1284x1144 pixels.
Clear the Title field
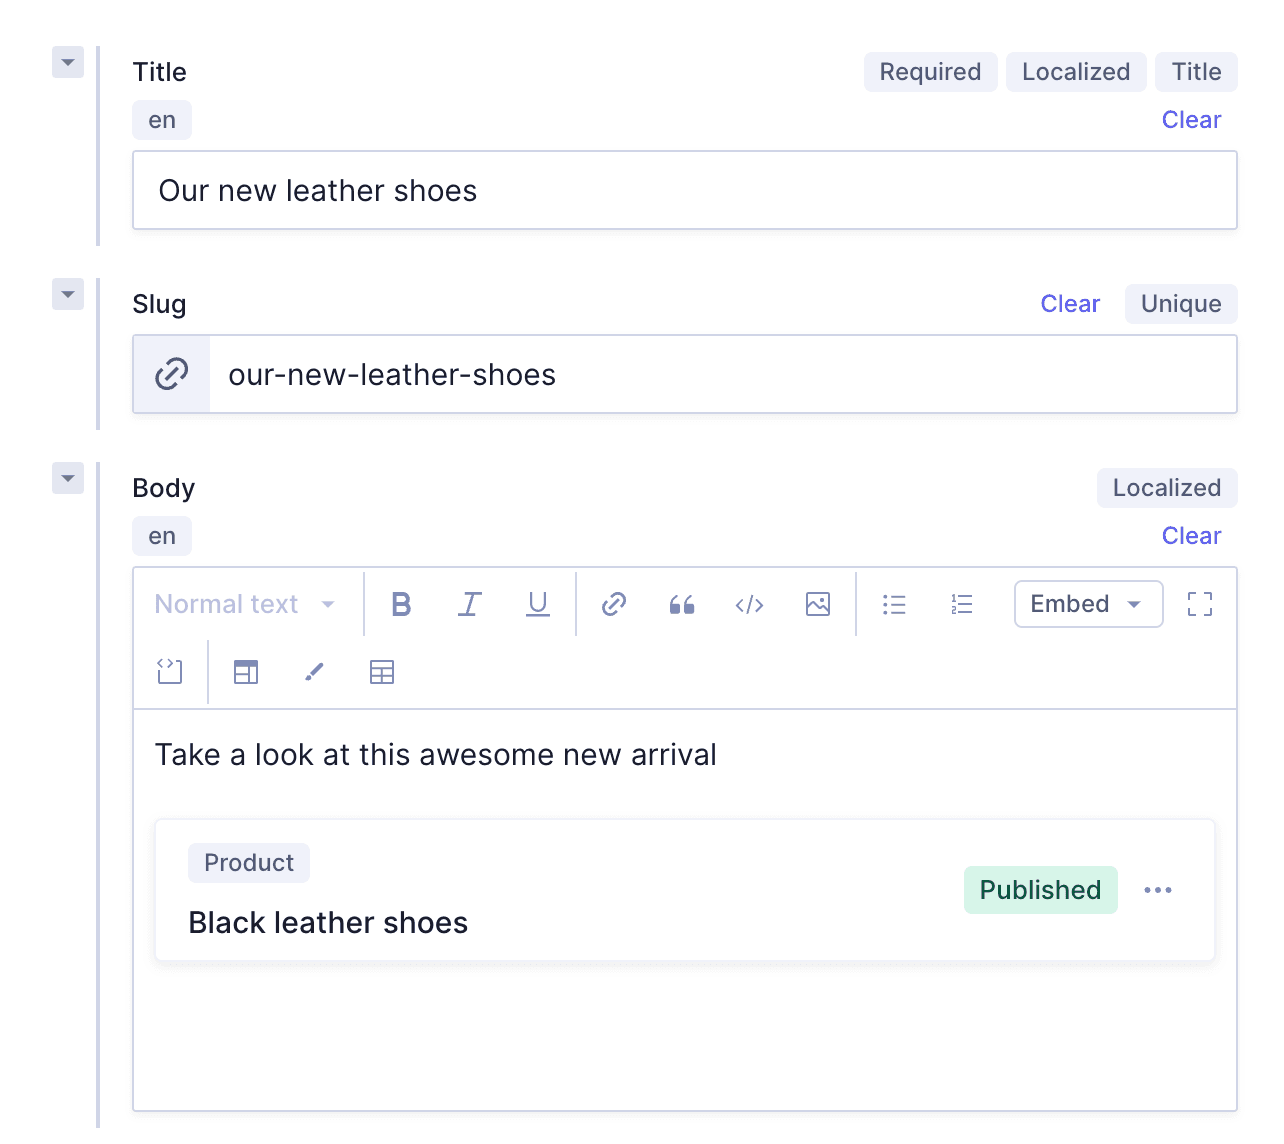(x=1191, y=120)
